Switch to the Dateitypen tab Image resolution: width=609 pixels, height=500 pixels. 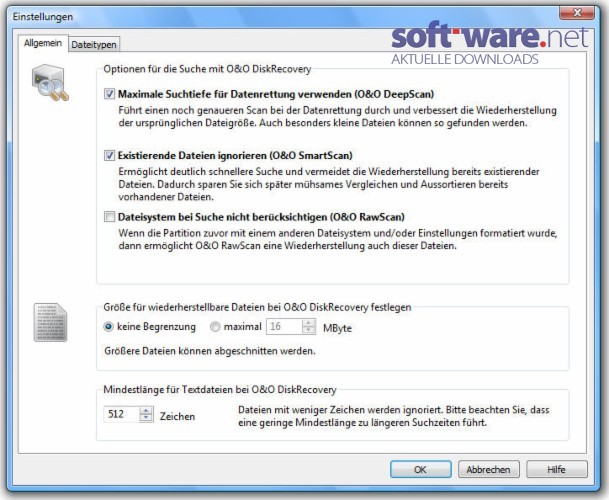point(94,44)
